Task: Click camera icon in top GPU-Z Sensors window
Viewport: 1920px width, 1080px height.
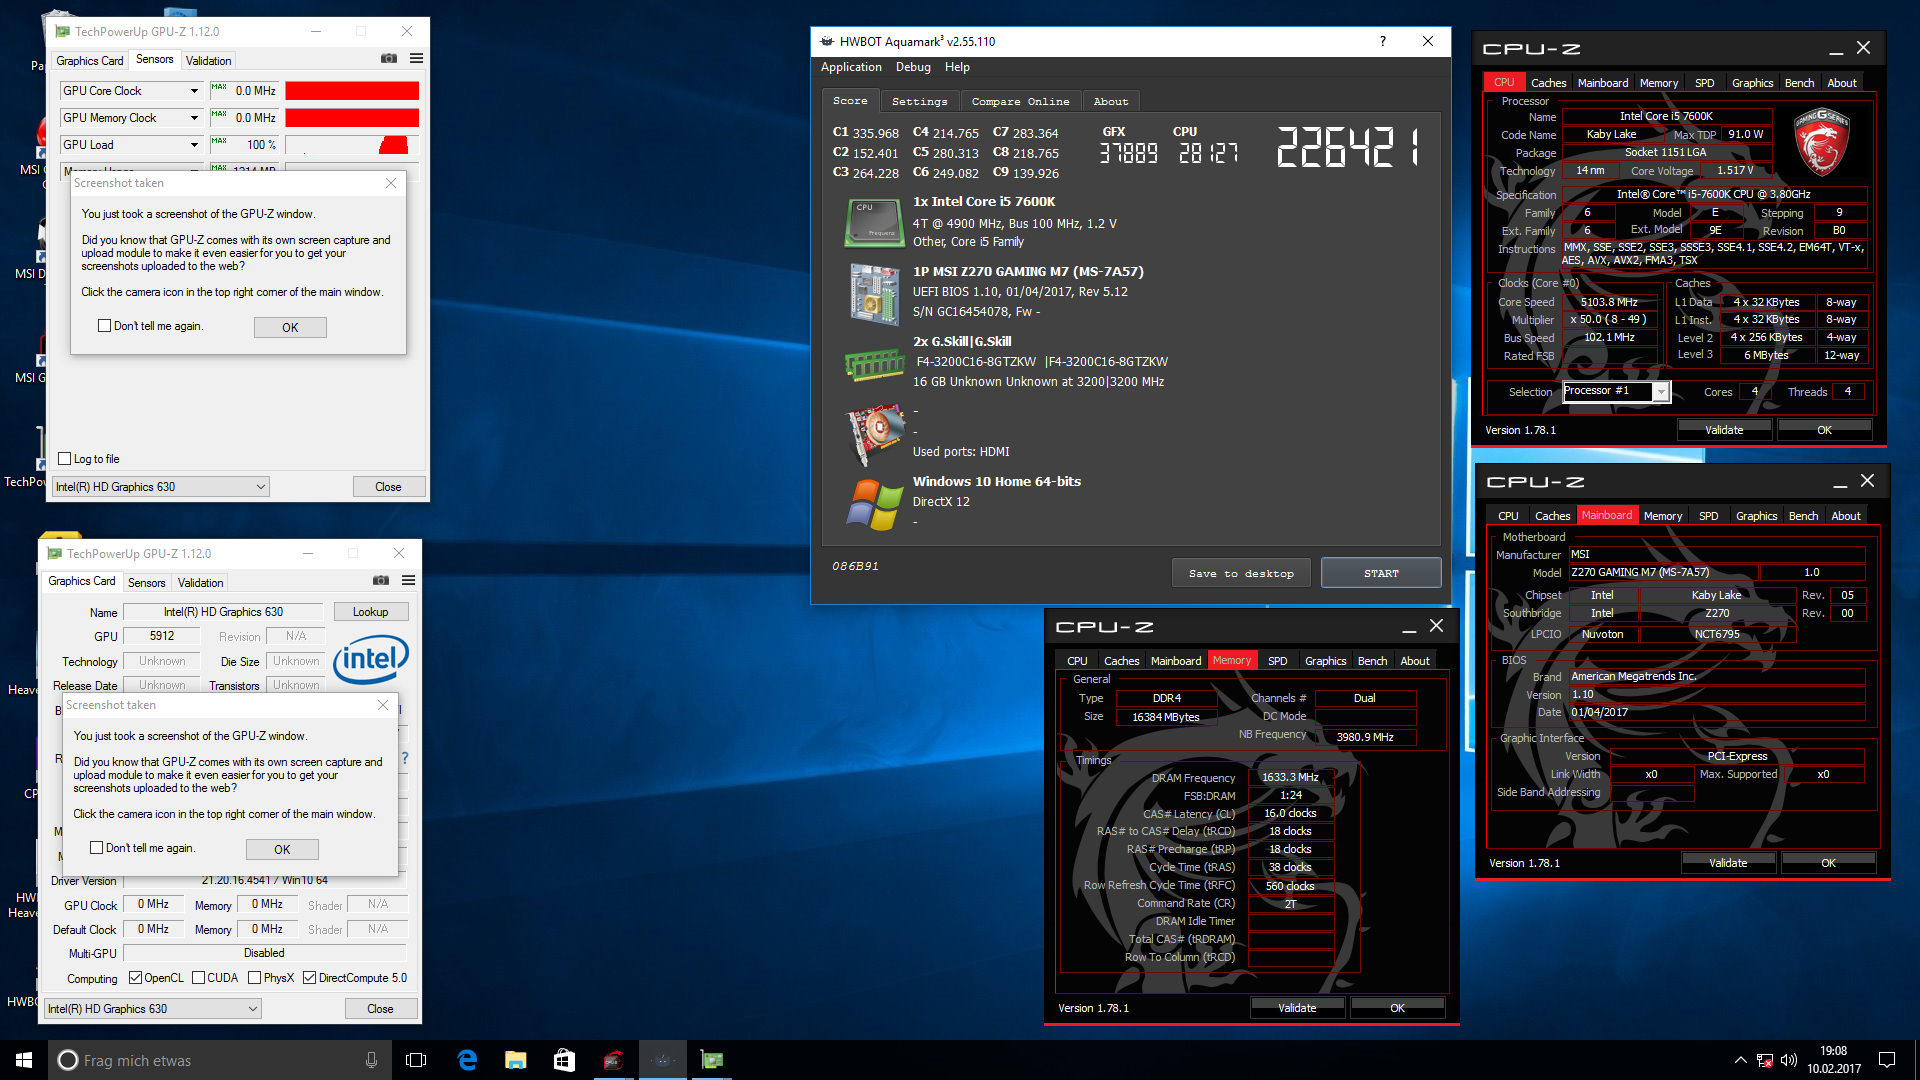Action: point(389,59)
